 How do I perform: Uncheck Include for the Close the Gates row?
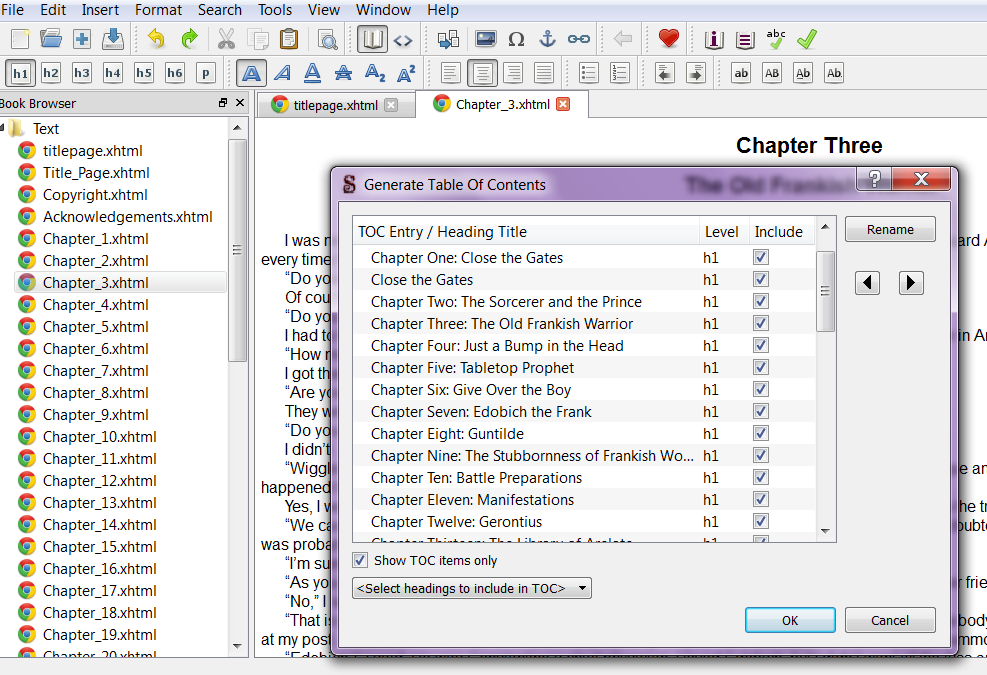[x=760, y=280]
